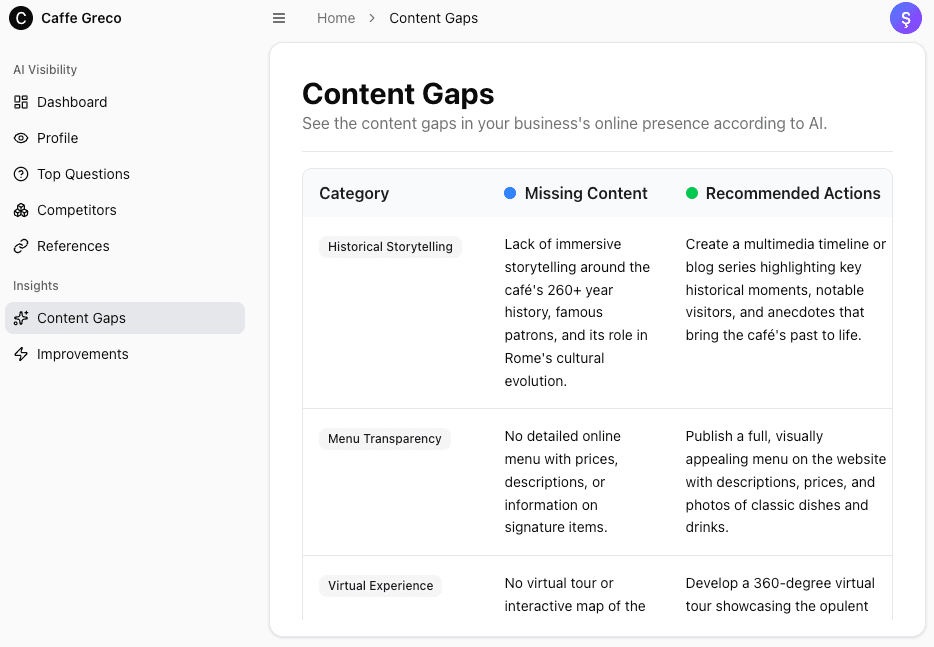
Task: Select the Menu Transparency category tag
Action: click(x=384, y=439)
